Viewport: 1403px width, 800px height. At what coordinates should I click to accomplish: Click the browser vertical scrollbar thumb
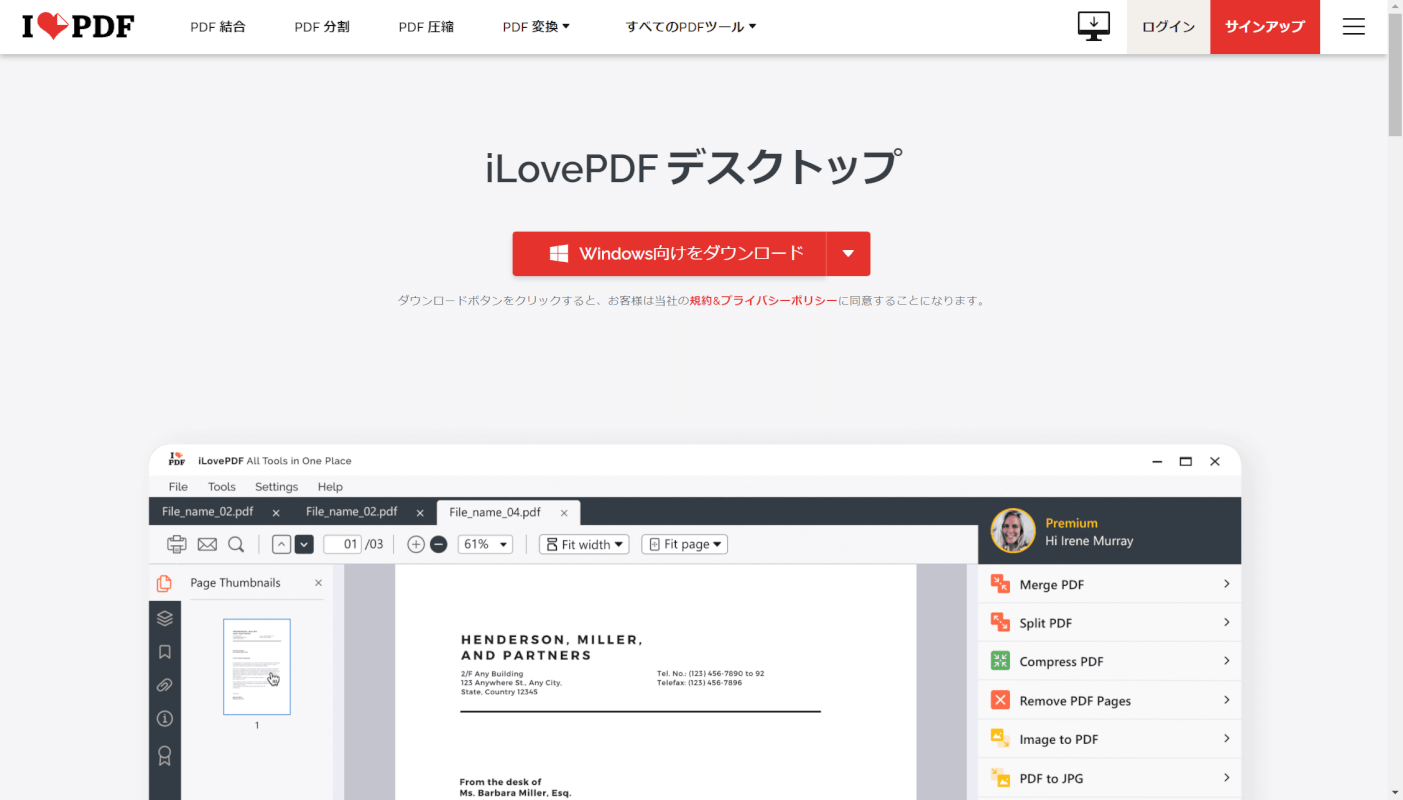(1395, 76)
